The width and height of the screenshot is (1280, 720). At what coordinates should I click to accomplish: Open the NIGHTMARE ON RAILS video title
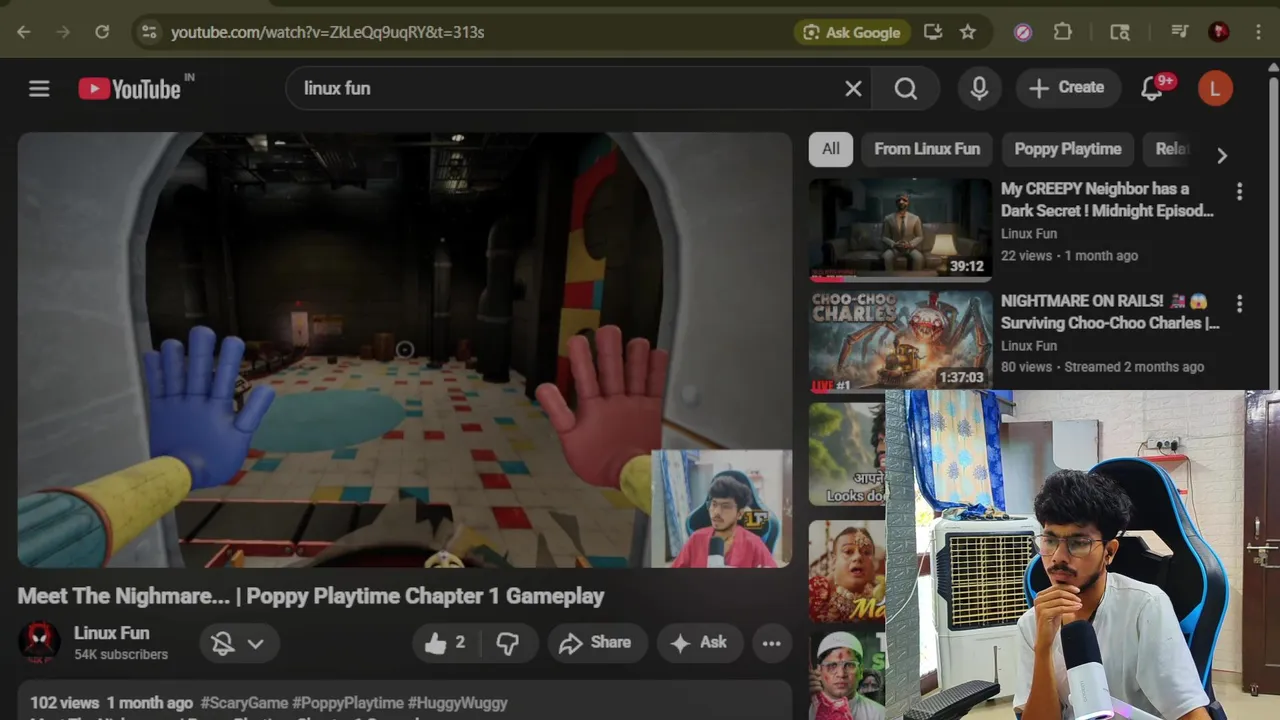[1110, 312]
